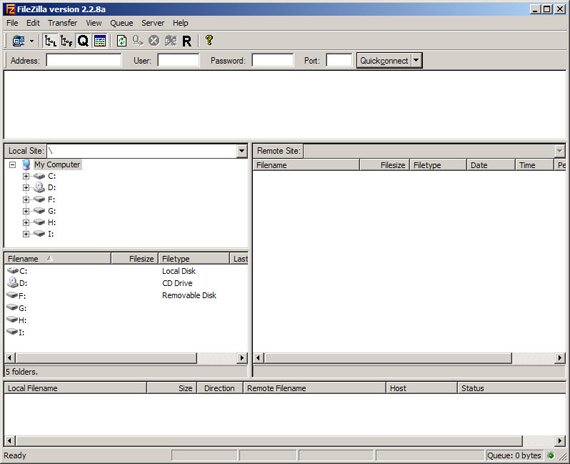
Task: Click remote file list right scroll arrow
Action: (559, 358)
